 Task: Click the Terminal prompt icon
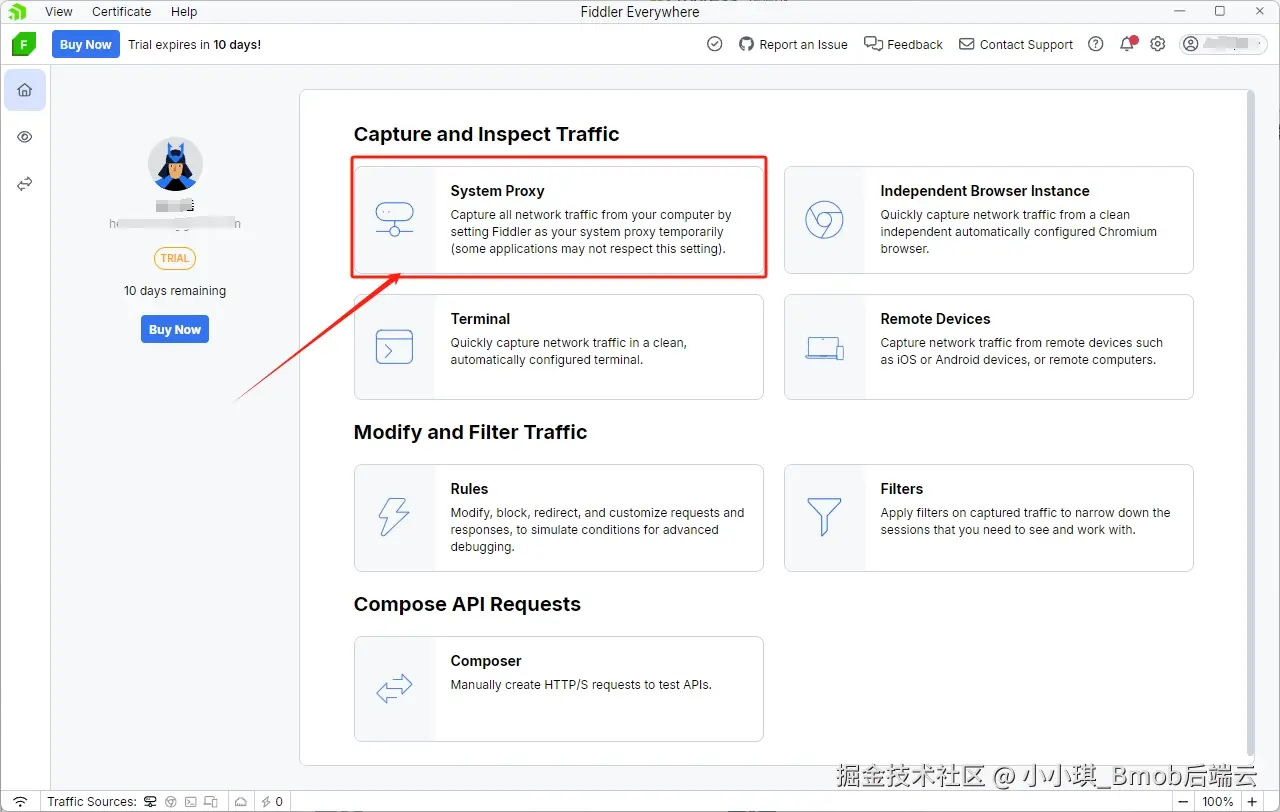(394, 347)
